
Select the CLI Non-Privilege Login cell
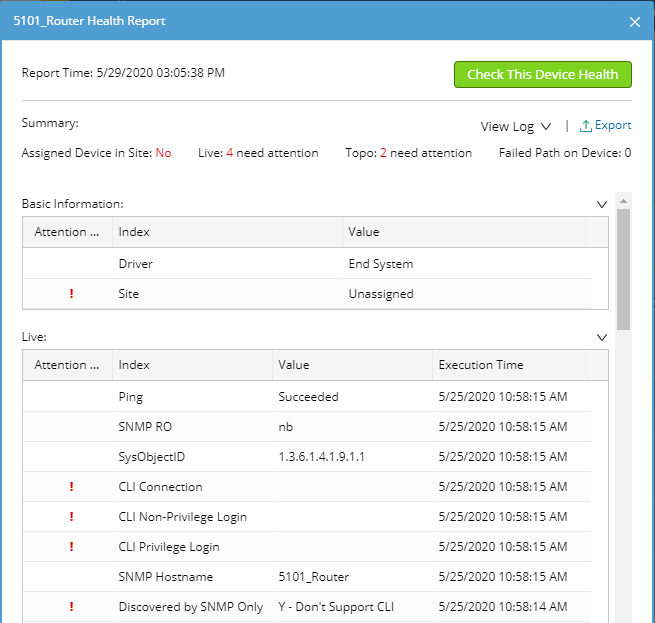click(193, 516)
